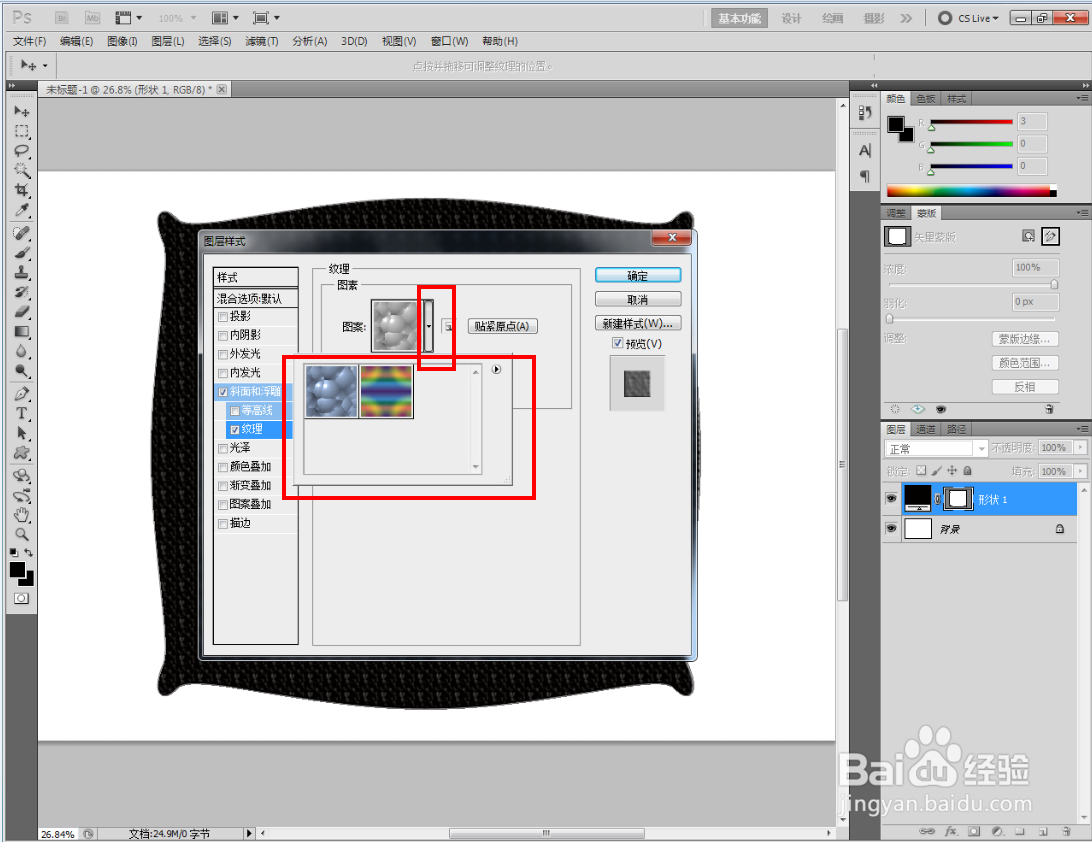The height and width of the screenshot is (842, 1092).
Task: Toggle Quick Mask mode icon
Action: 22,598
